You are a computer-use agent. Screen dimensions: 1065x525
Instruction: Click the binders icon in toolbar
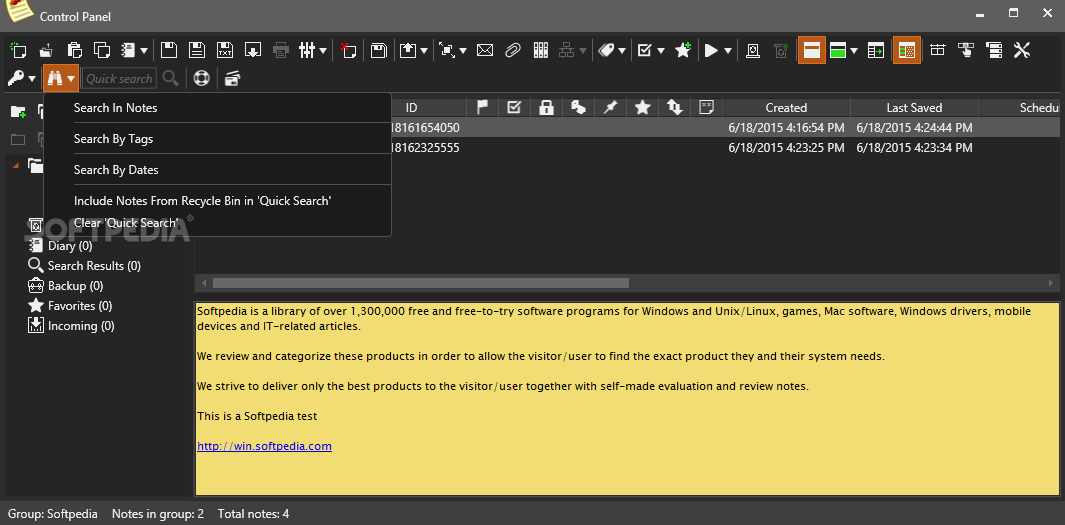tap(541, 50)
